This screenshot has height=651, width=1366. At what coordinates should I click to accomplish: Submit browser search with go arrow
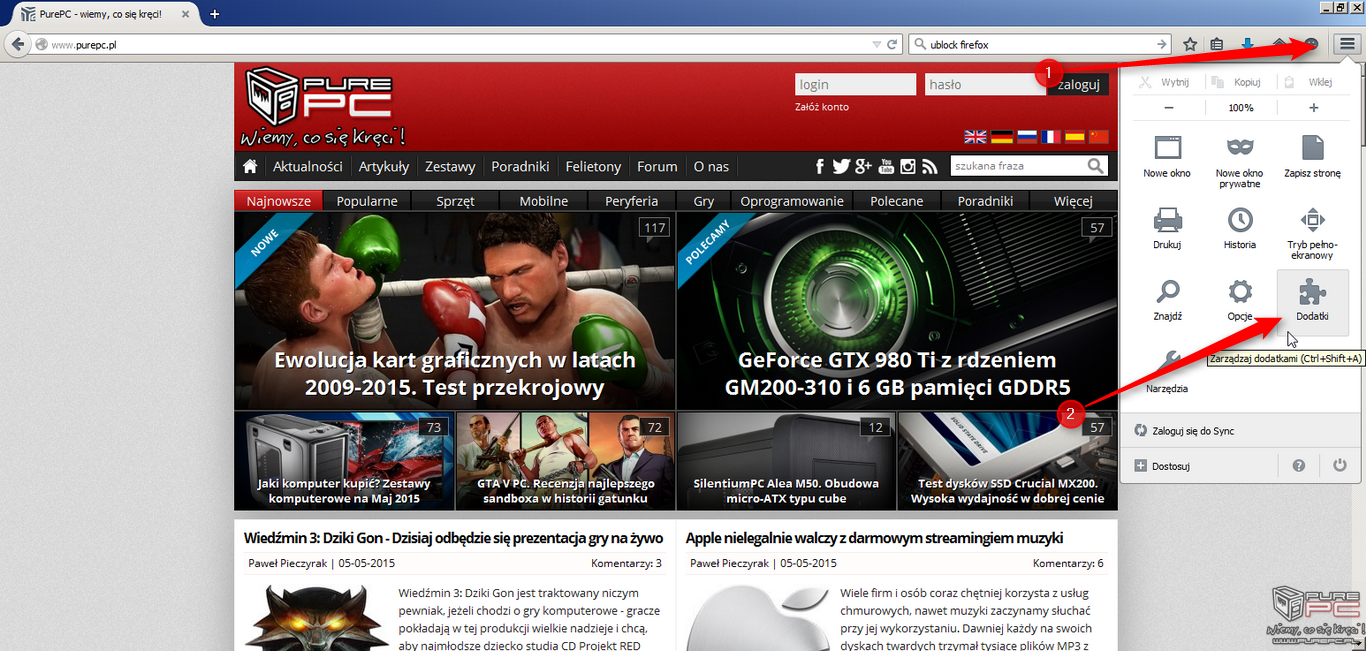click(1161, 45)
